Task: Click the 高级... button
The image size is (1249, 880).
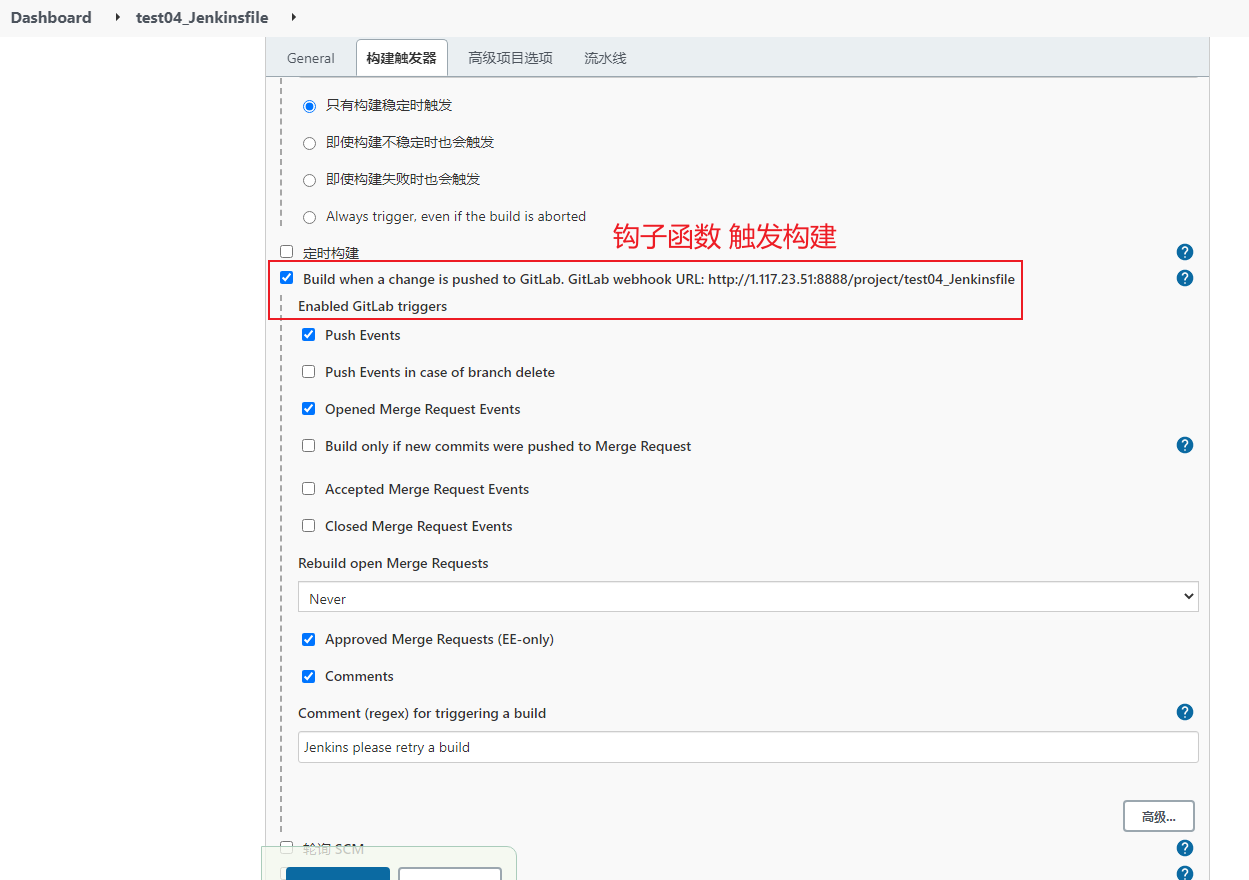Action: click(x=1159, y=816)
